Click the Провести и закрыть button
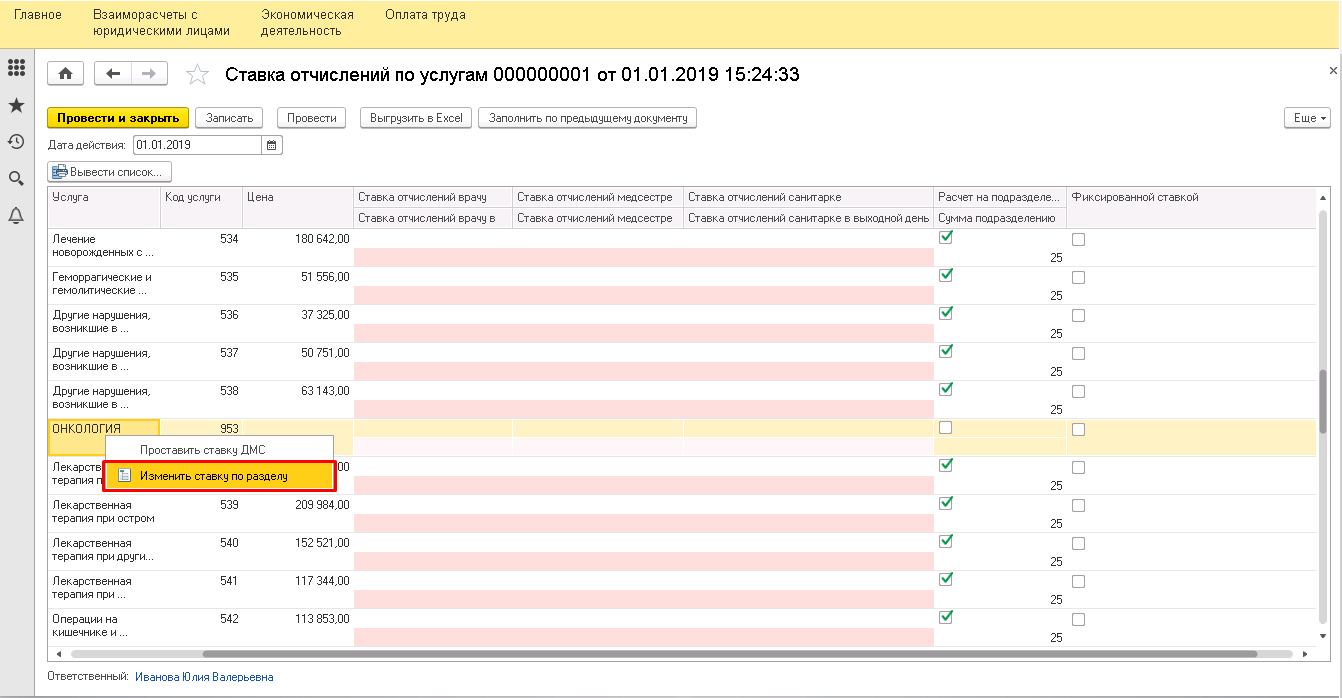1342x698 pixels. tap(117, 118)
